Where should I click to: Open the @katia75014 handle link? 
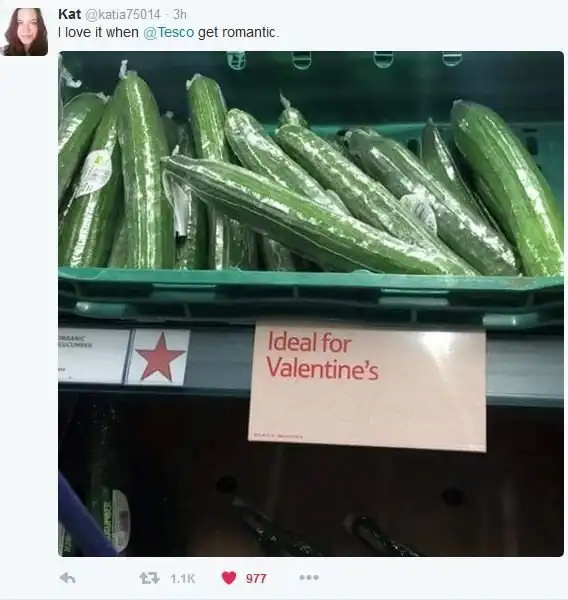[x=122, y=15]
